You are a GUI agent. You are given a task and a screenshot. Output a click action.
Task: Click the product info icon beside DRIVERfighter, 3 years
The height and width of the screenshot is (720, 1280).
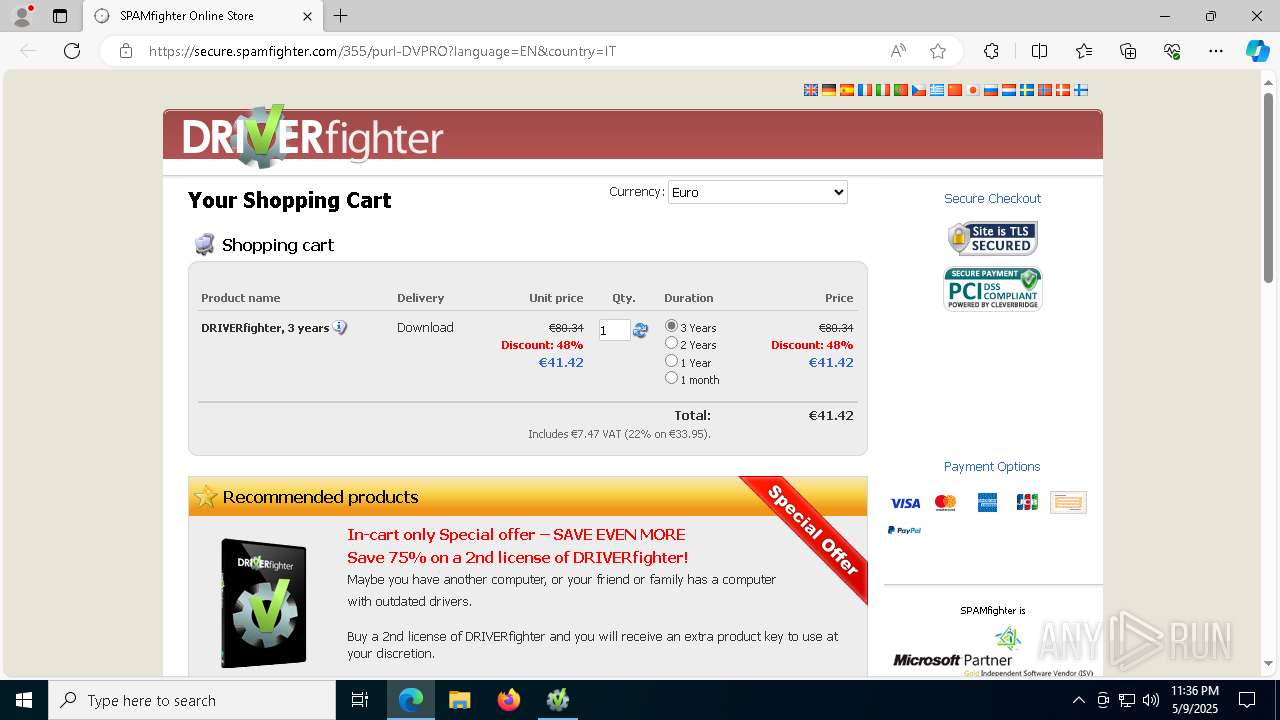click(x=340, y=328)
